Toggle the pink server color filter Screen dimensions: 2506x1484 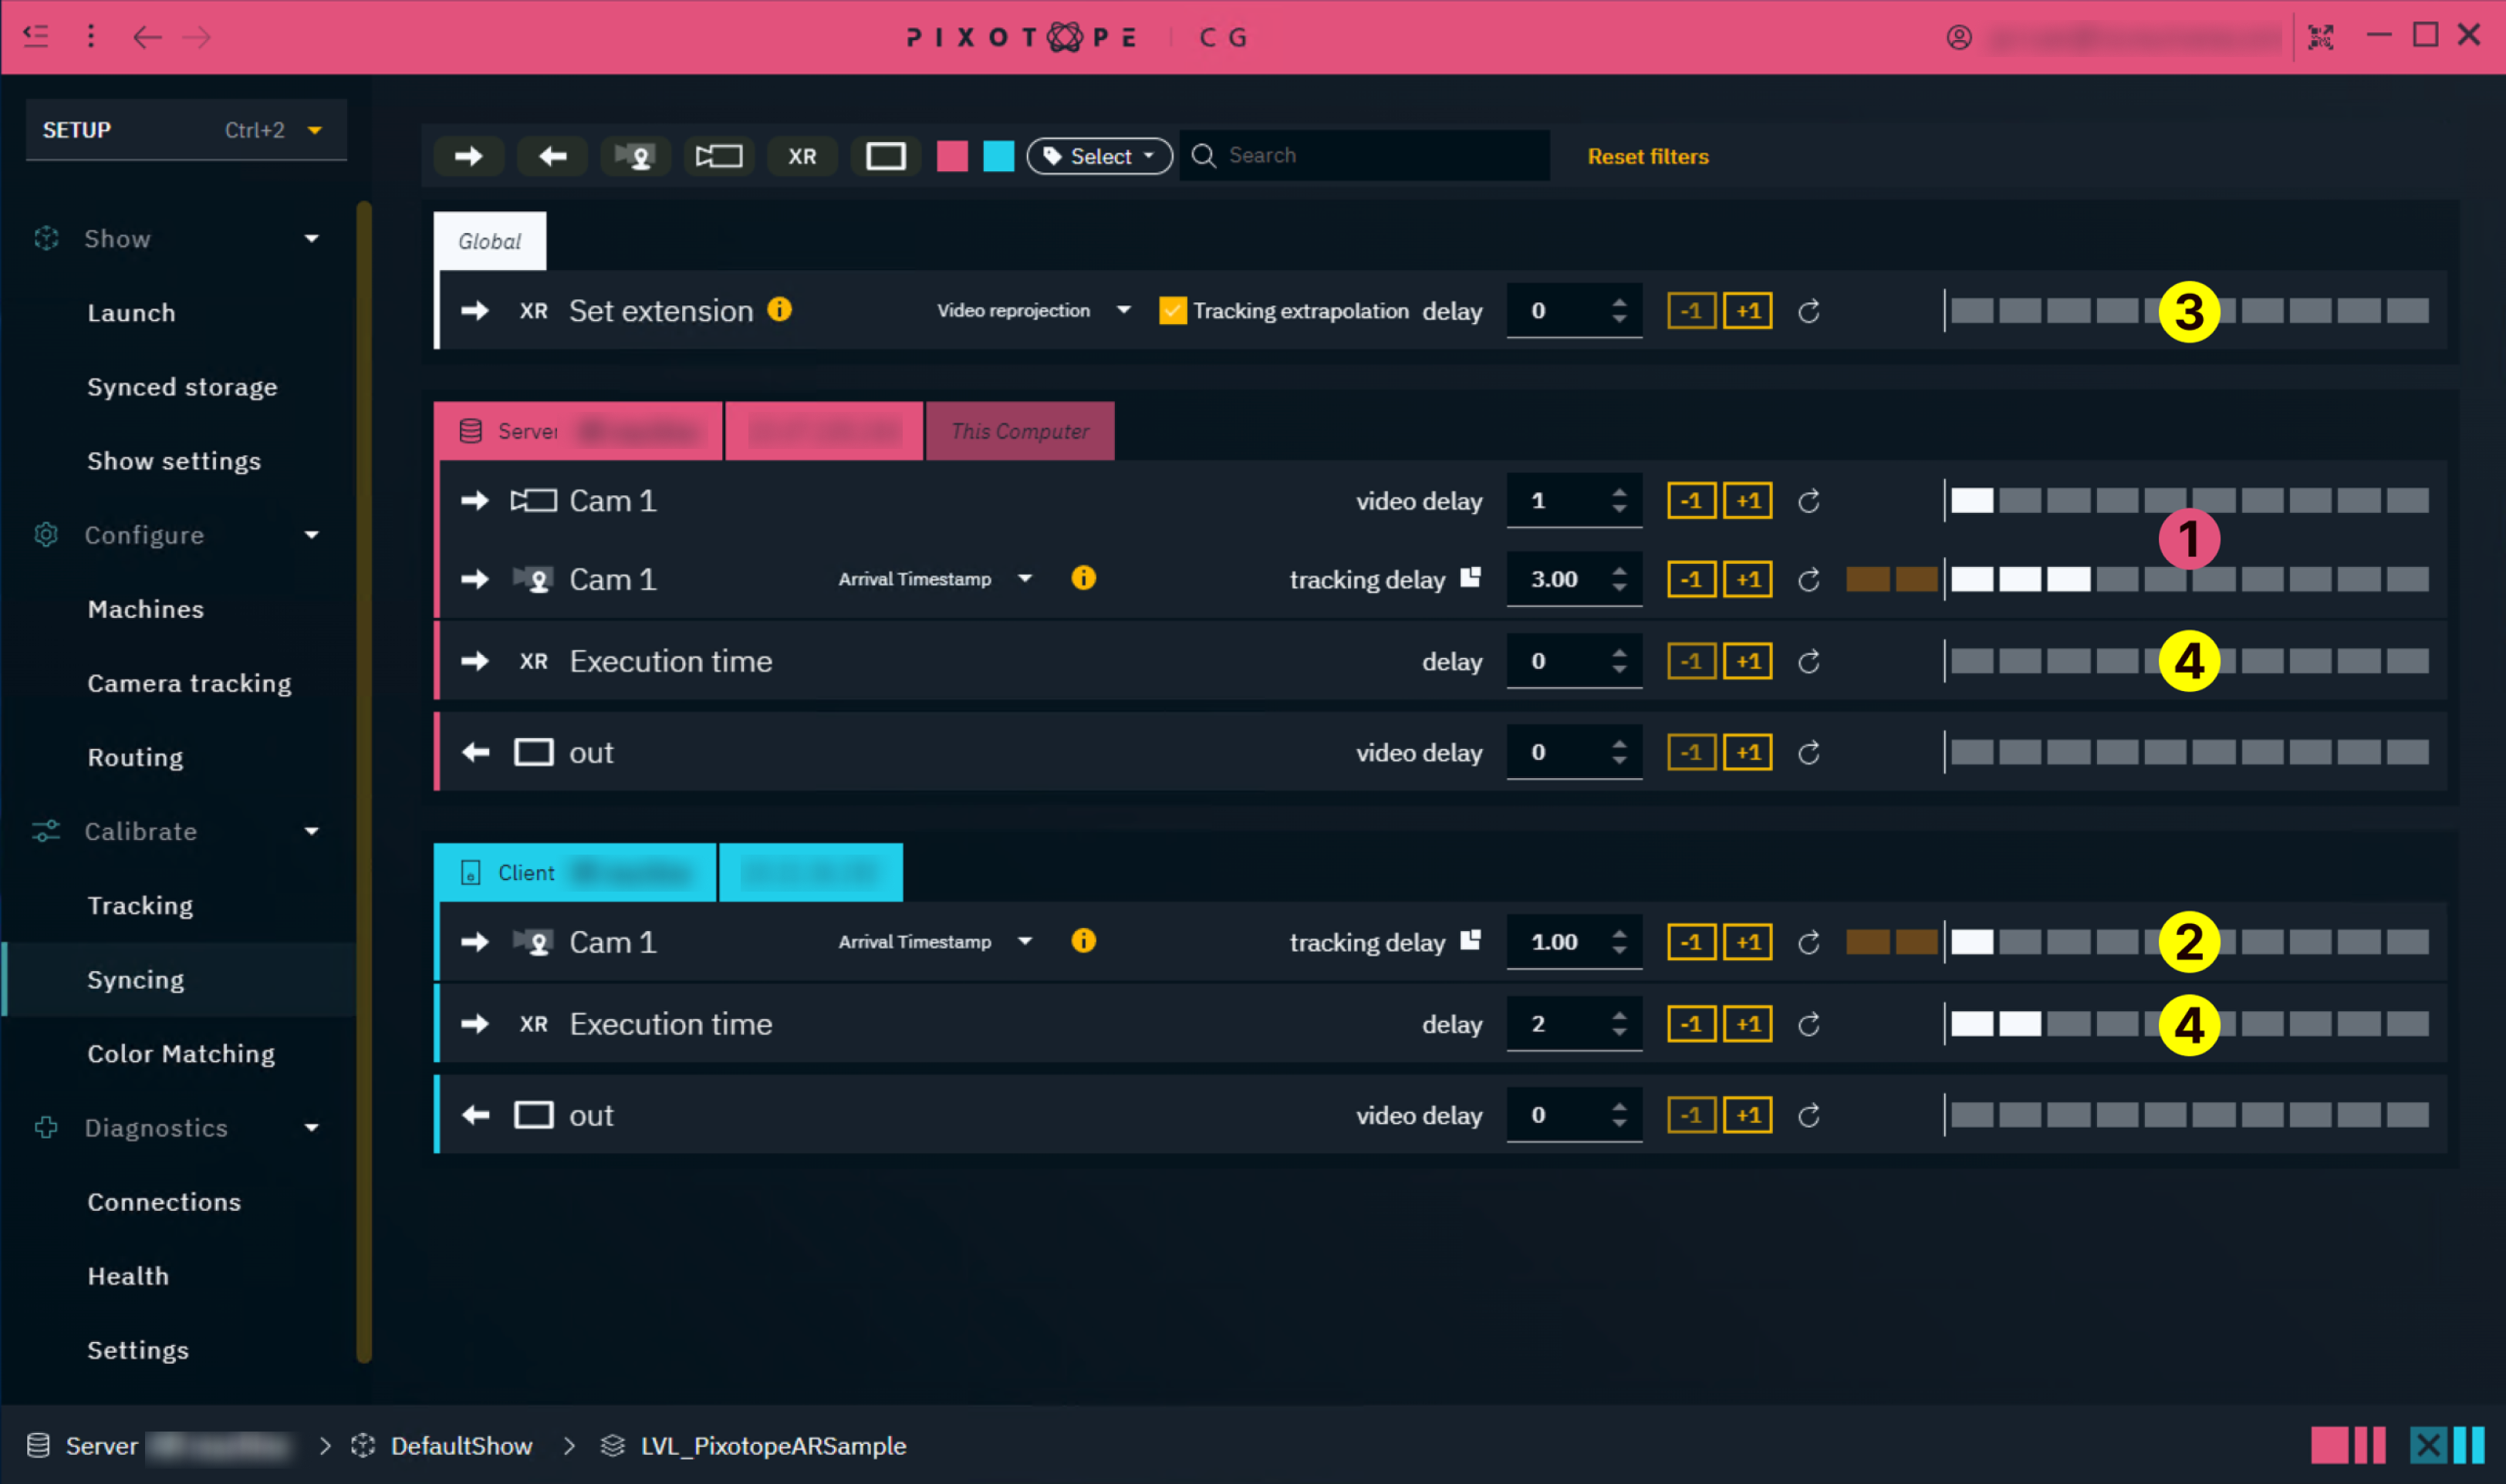pyautogui.click(x=952, y=156)
